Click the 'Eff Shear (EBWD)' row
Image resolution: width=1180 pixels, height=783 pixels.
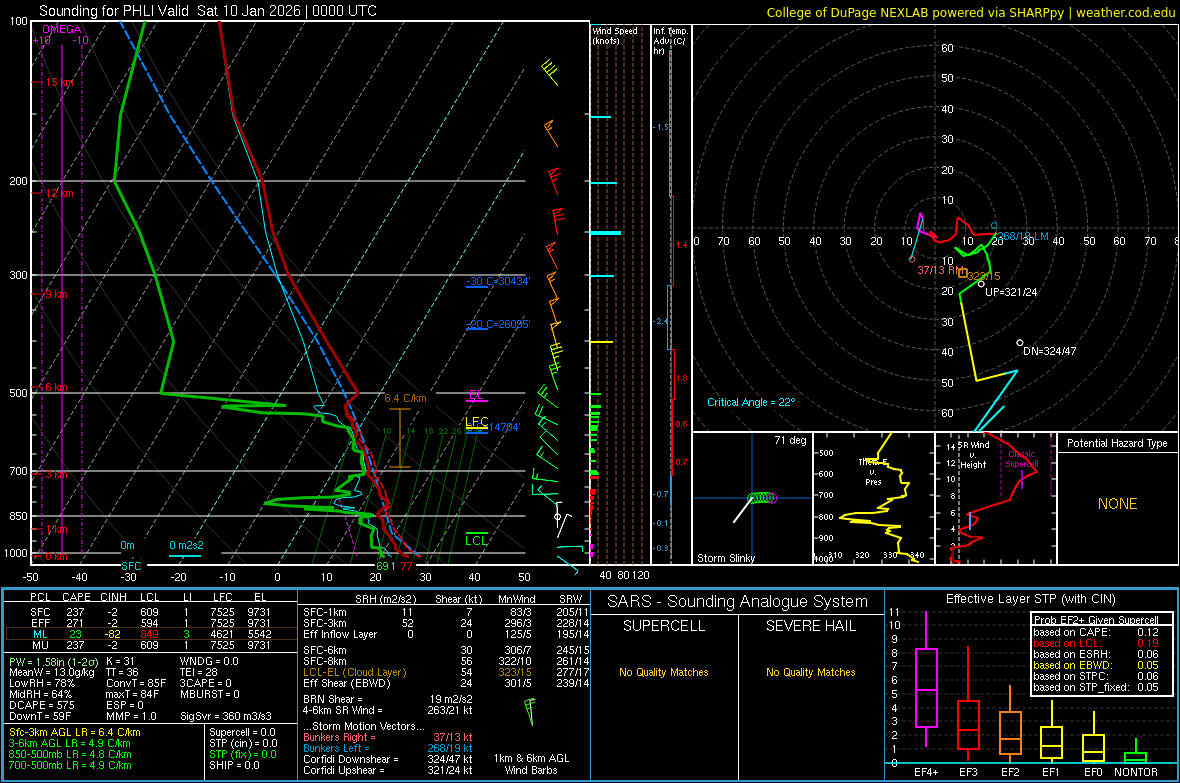tap(444, 684)
